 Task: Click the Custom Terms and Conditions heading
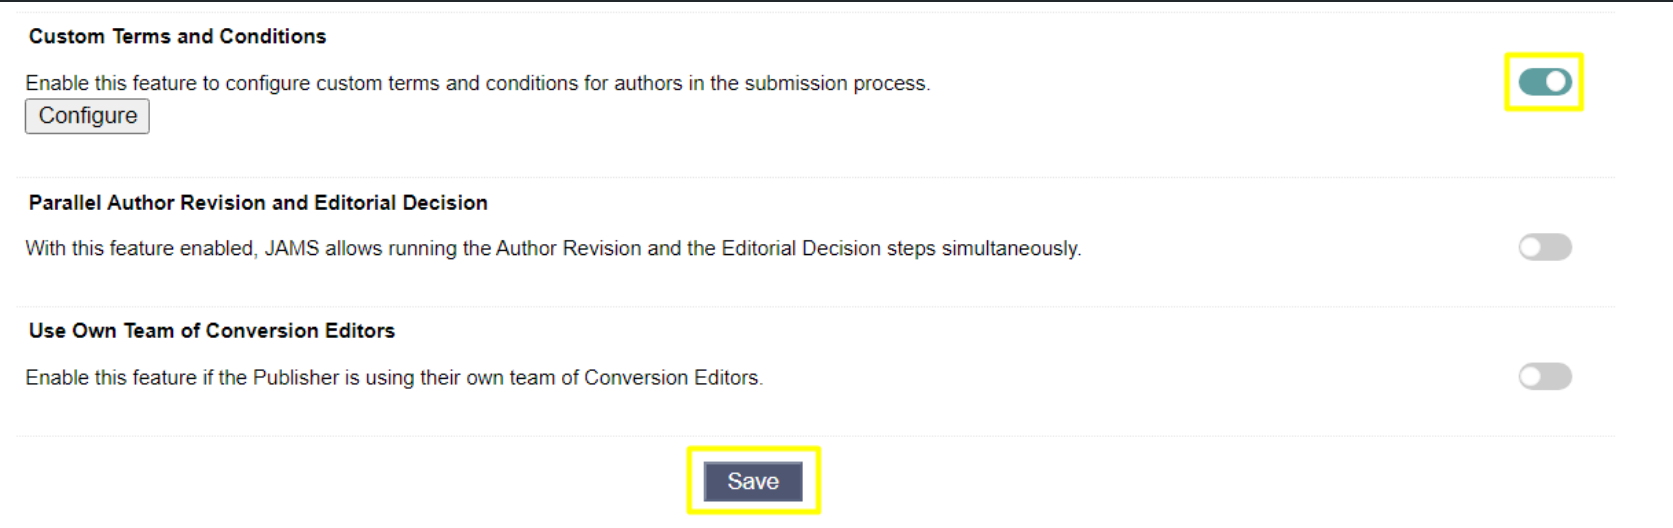(177, 36)
